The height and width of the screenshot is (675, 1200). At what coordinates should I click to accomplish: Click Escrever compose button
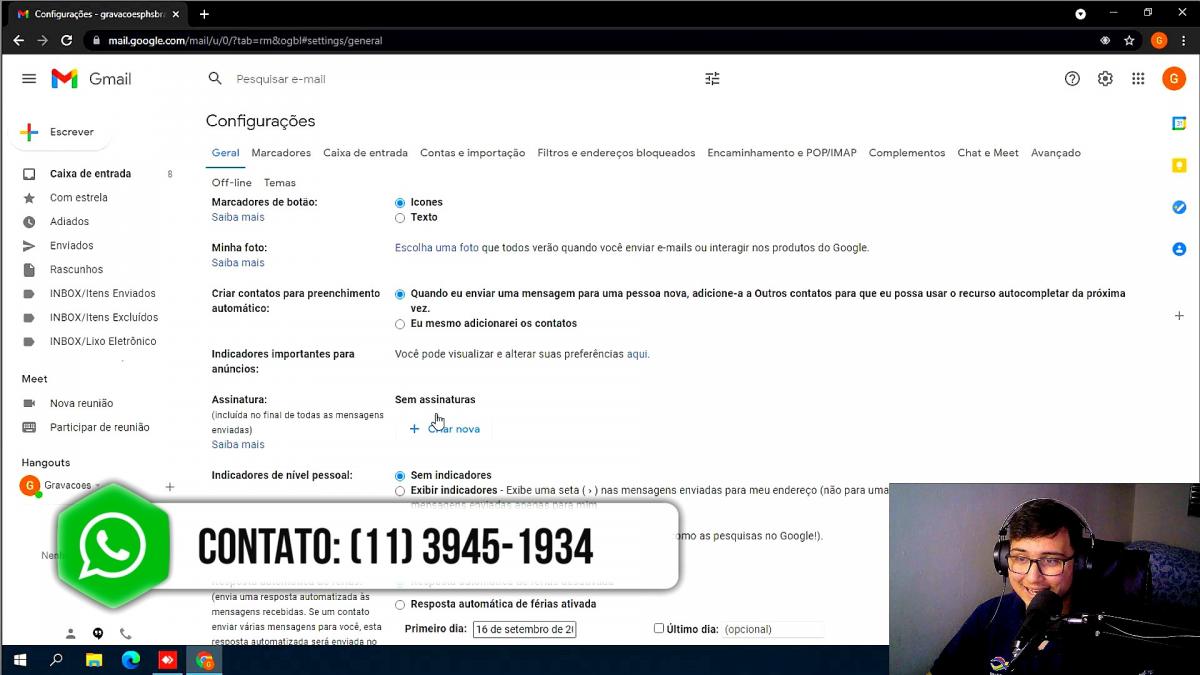point(60,132)
